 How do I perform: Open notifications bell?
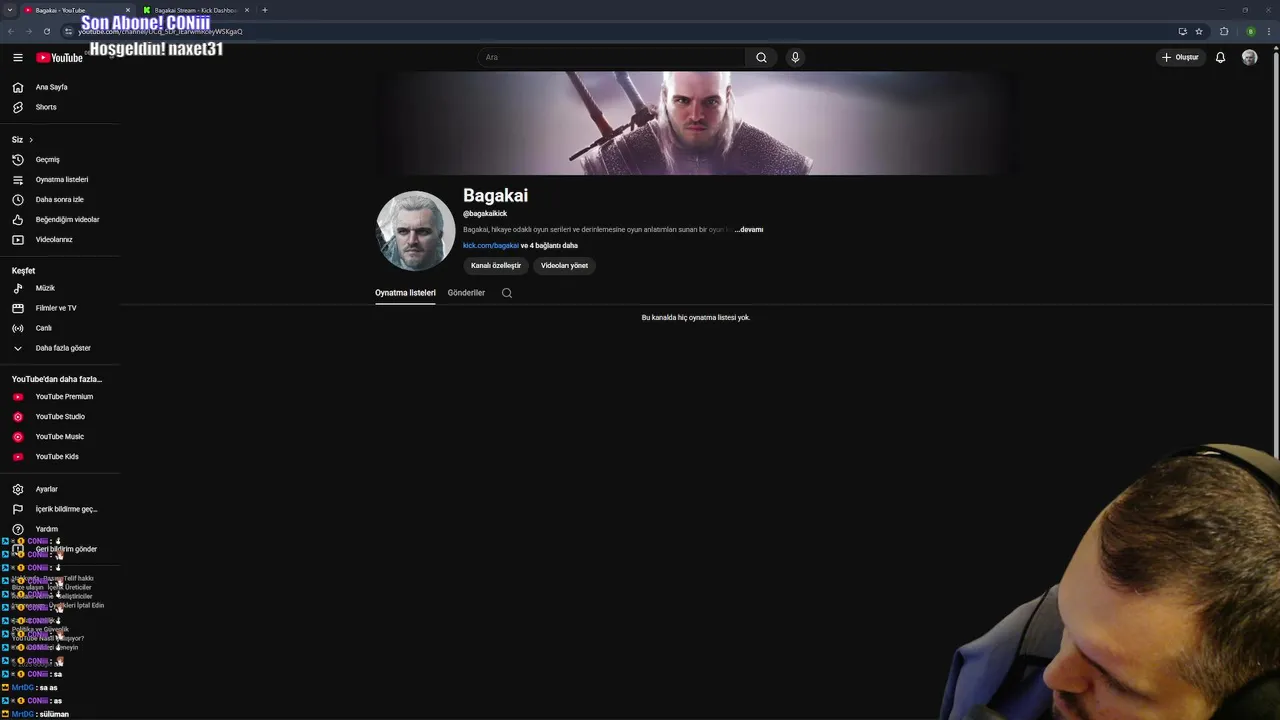1220,57
